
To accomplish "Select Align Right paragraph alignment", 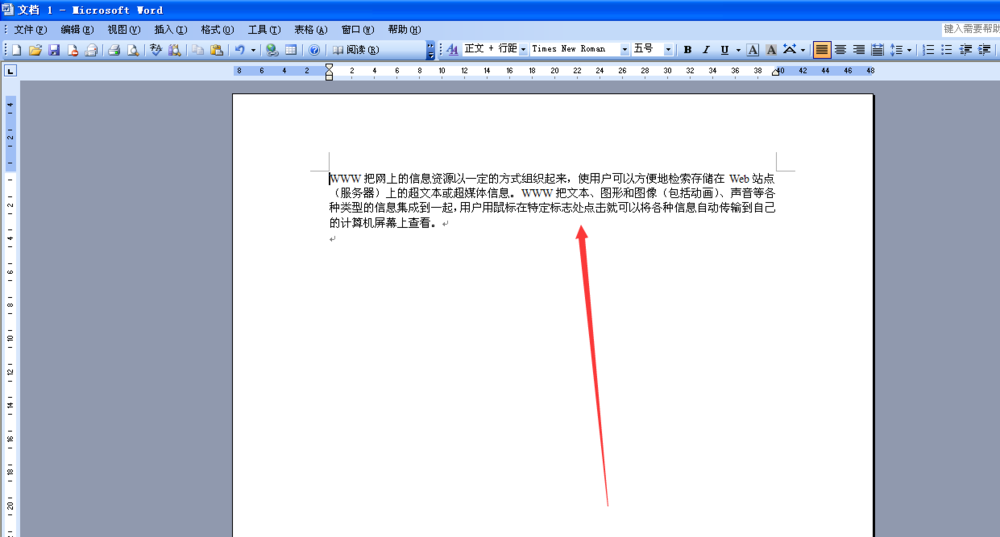I will pyautogui.click(x=859, y=50).
